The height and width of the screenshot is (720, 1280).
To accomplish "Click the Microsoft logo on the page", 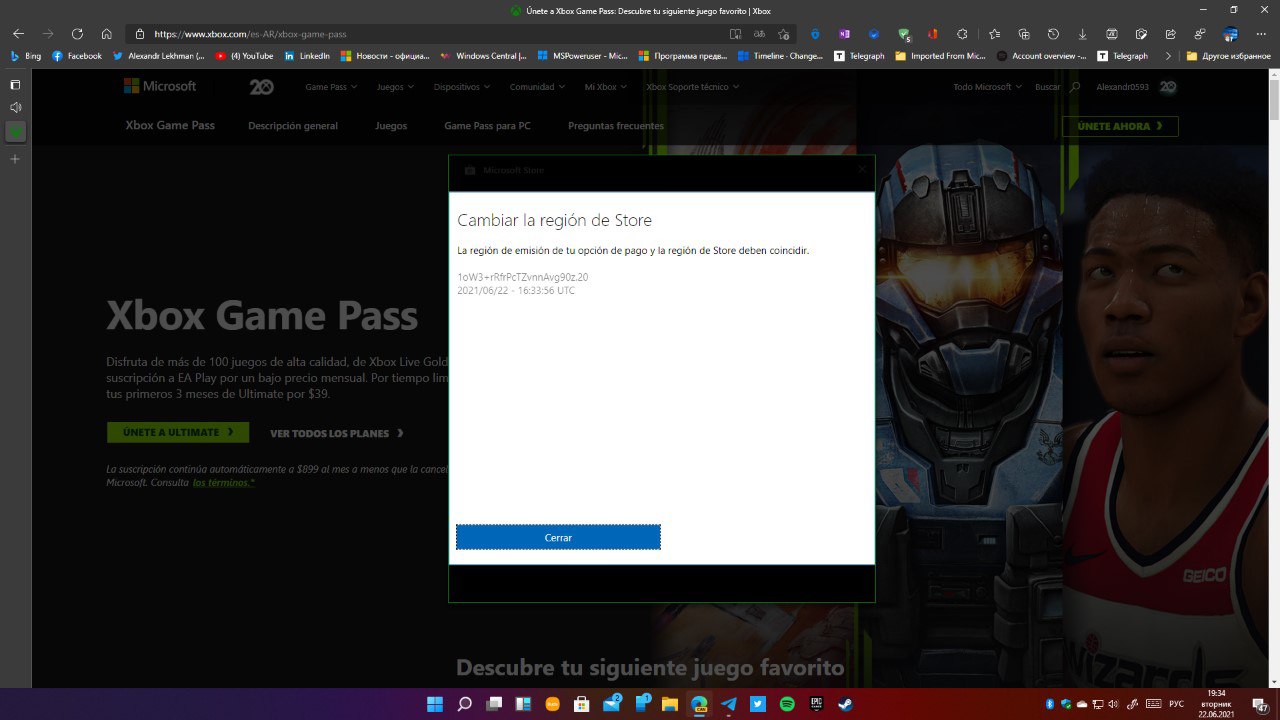I will [160, 86].
